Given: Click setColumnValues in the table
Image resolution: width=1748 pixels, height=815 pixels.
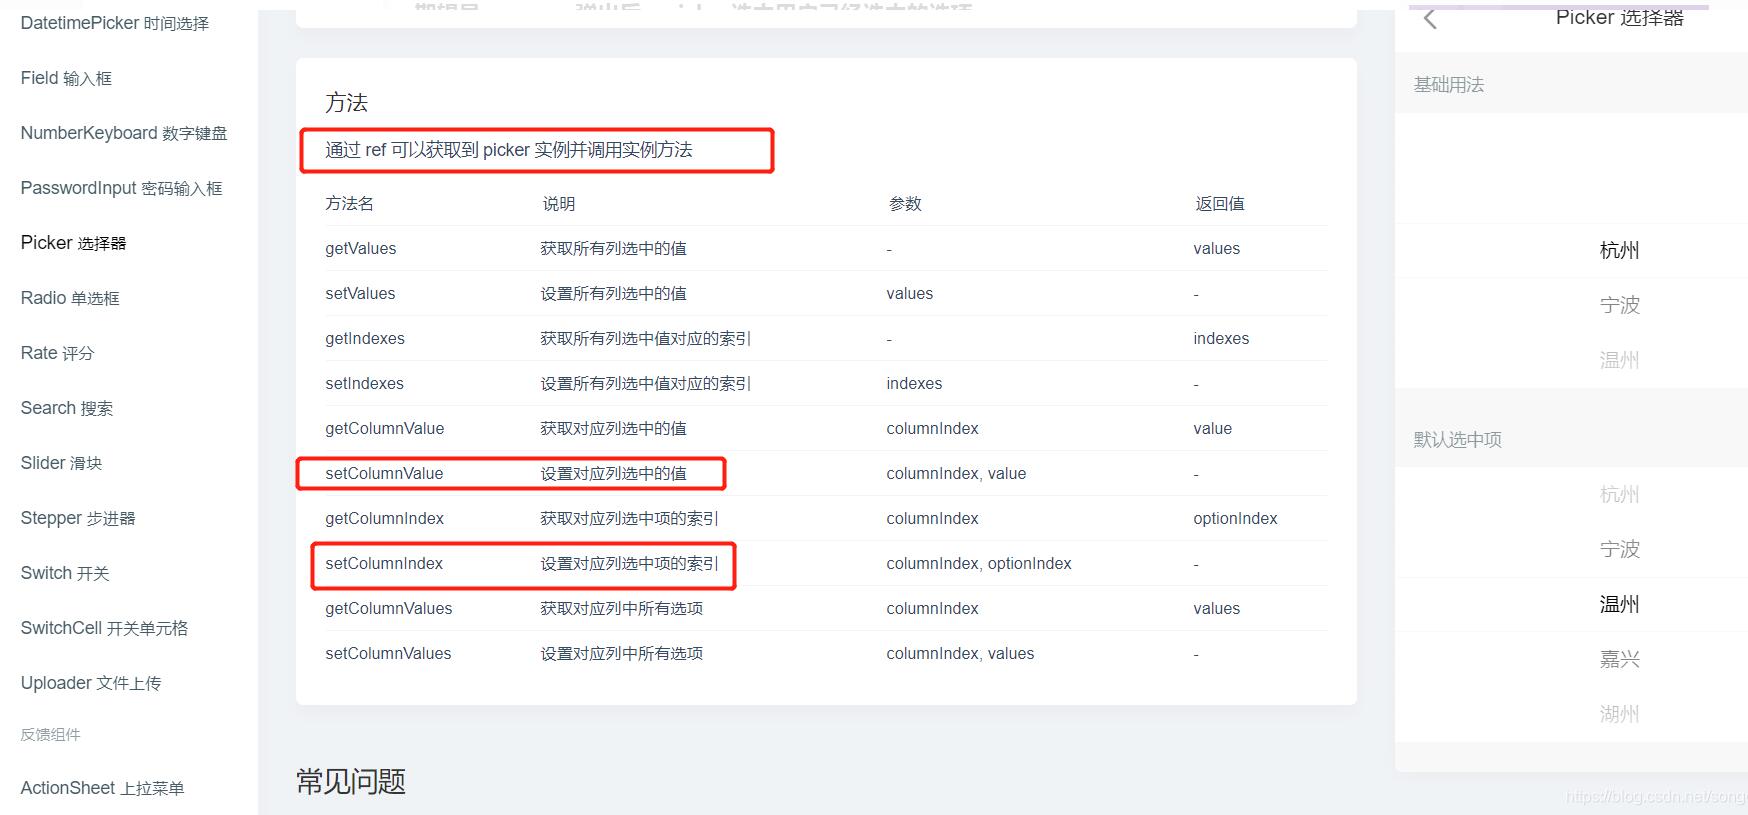Looking at the screenshot, I should click(x=388, y=654).
